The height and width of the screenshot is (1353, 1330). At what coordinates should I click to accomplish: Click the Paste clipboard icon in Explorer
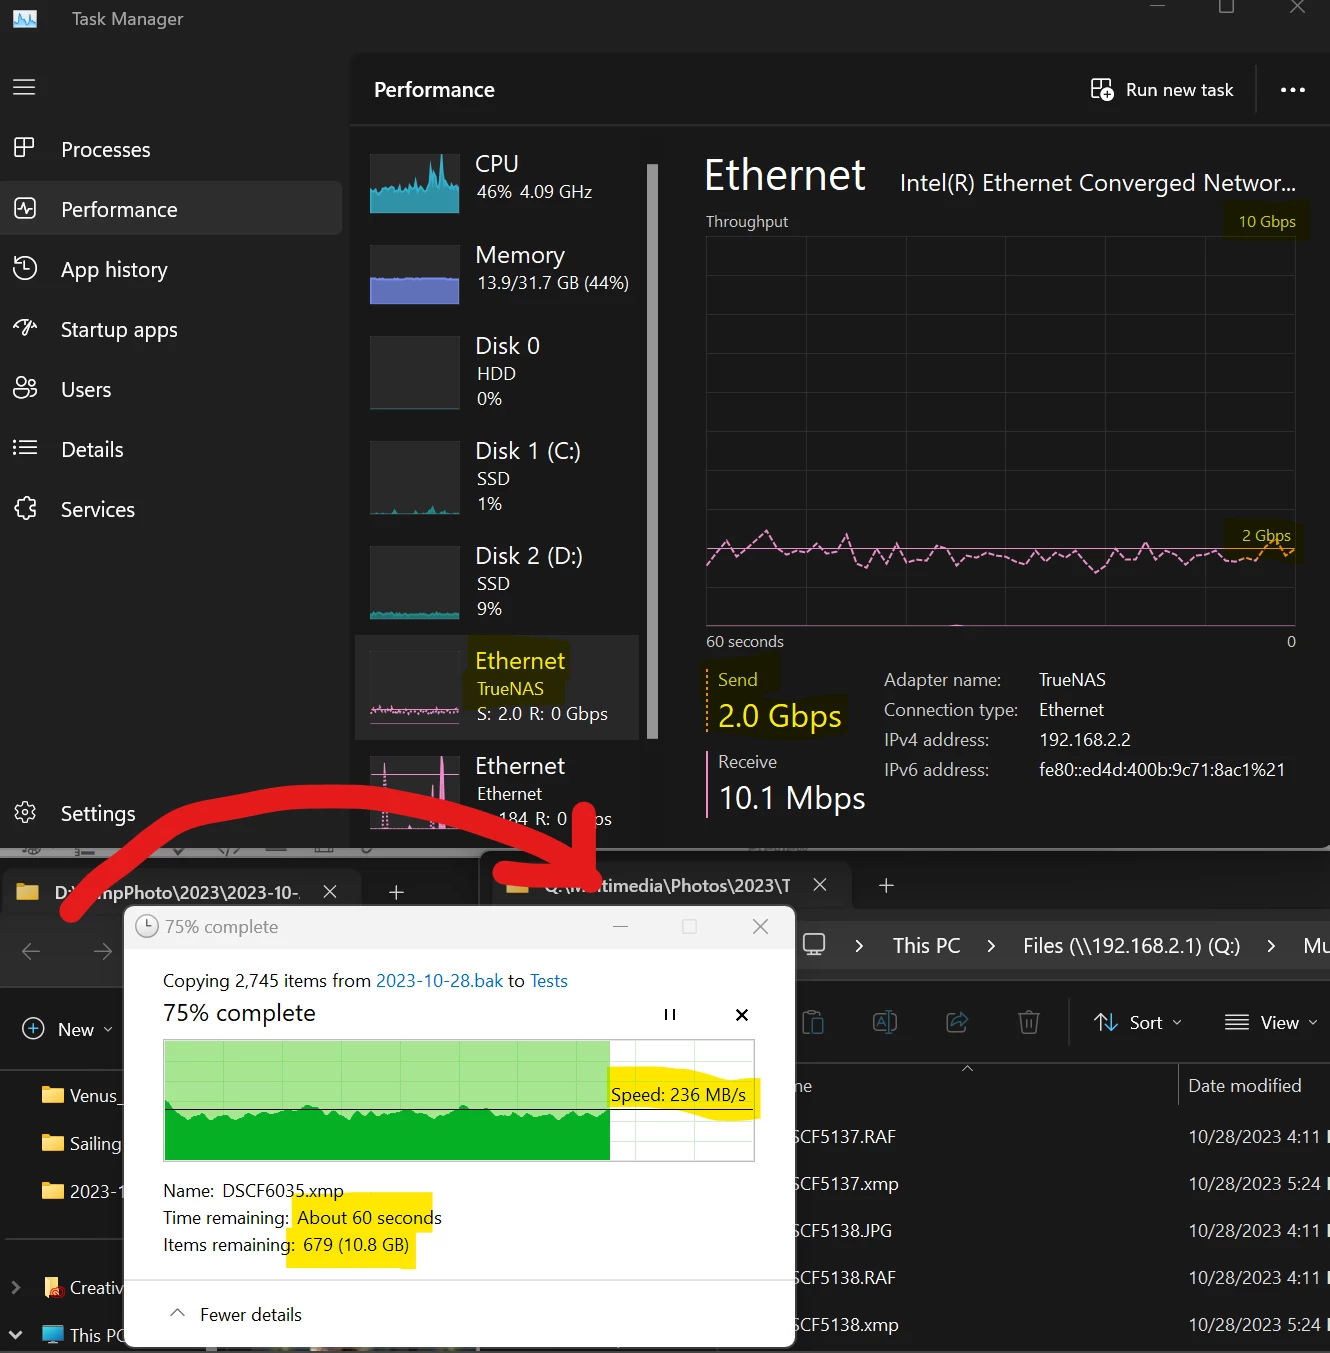813,1022
